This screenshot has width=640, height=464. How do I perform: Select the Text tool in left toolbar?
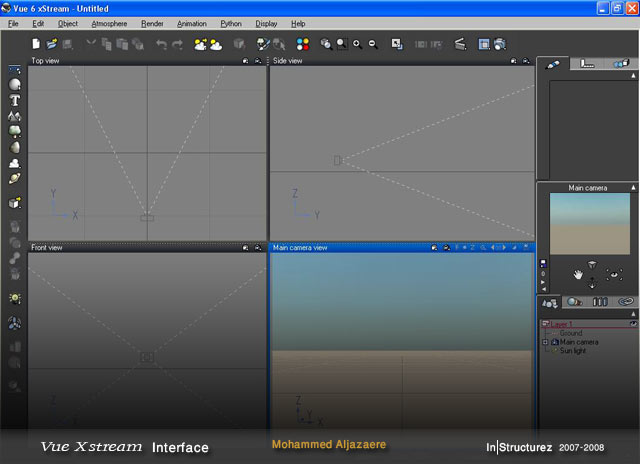click(15, 100)
